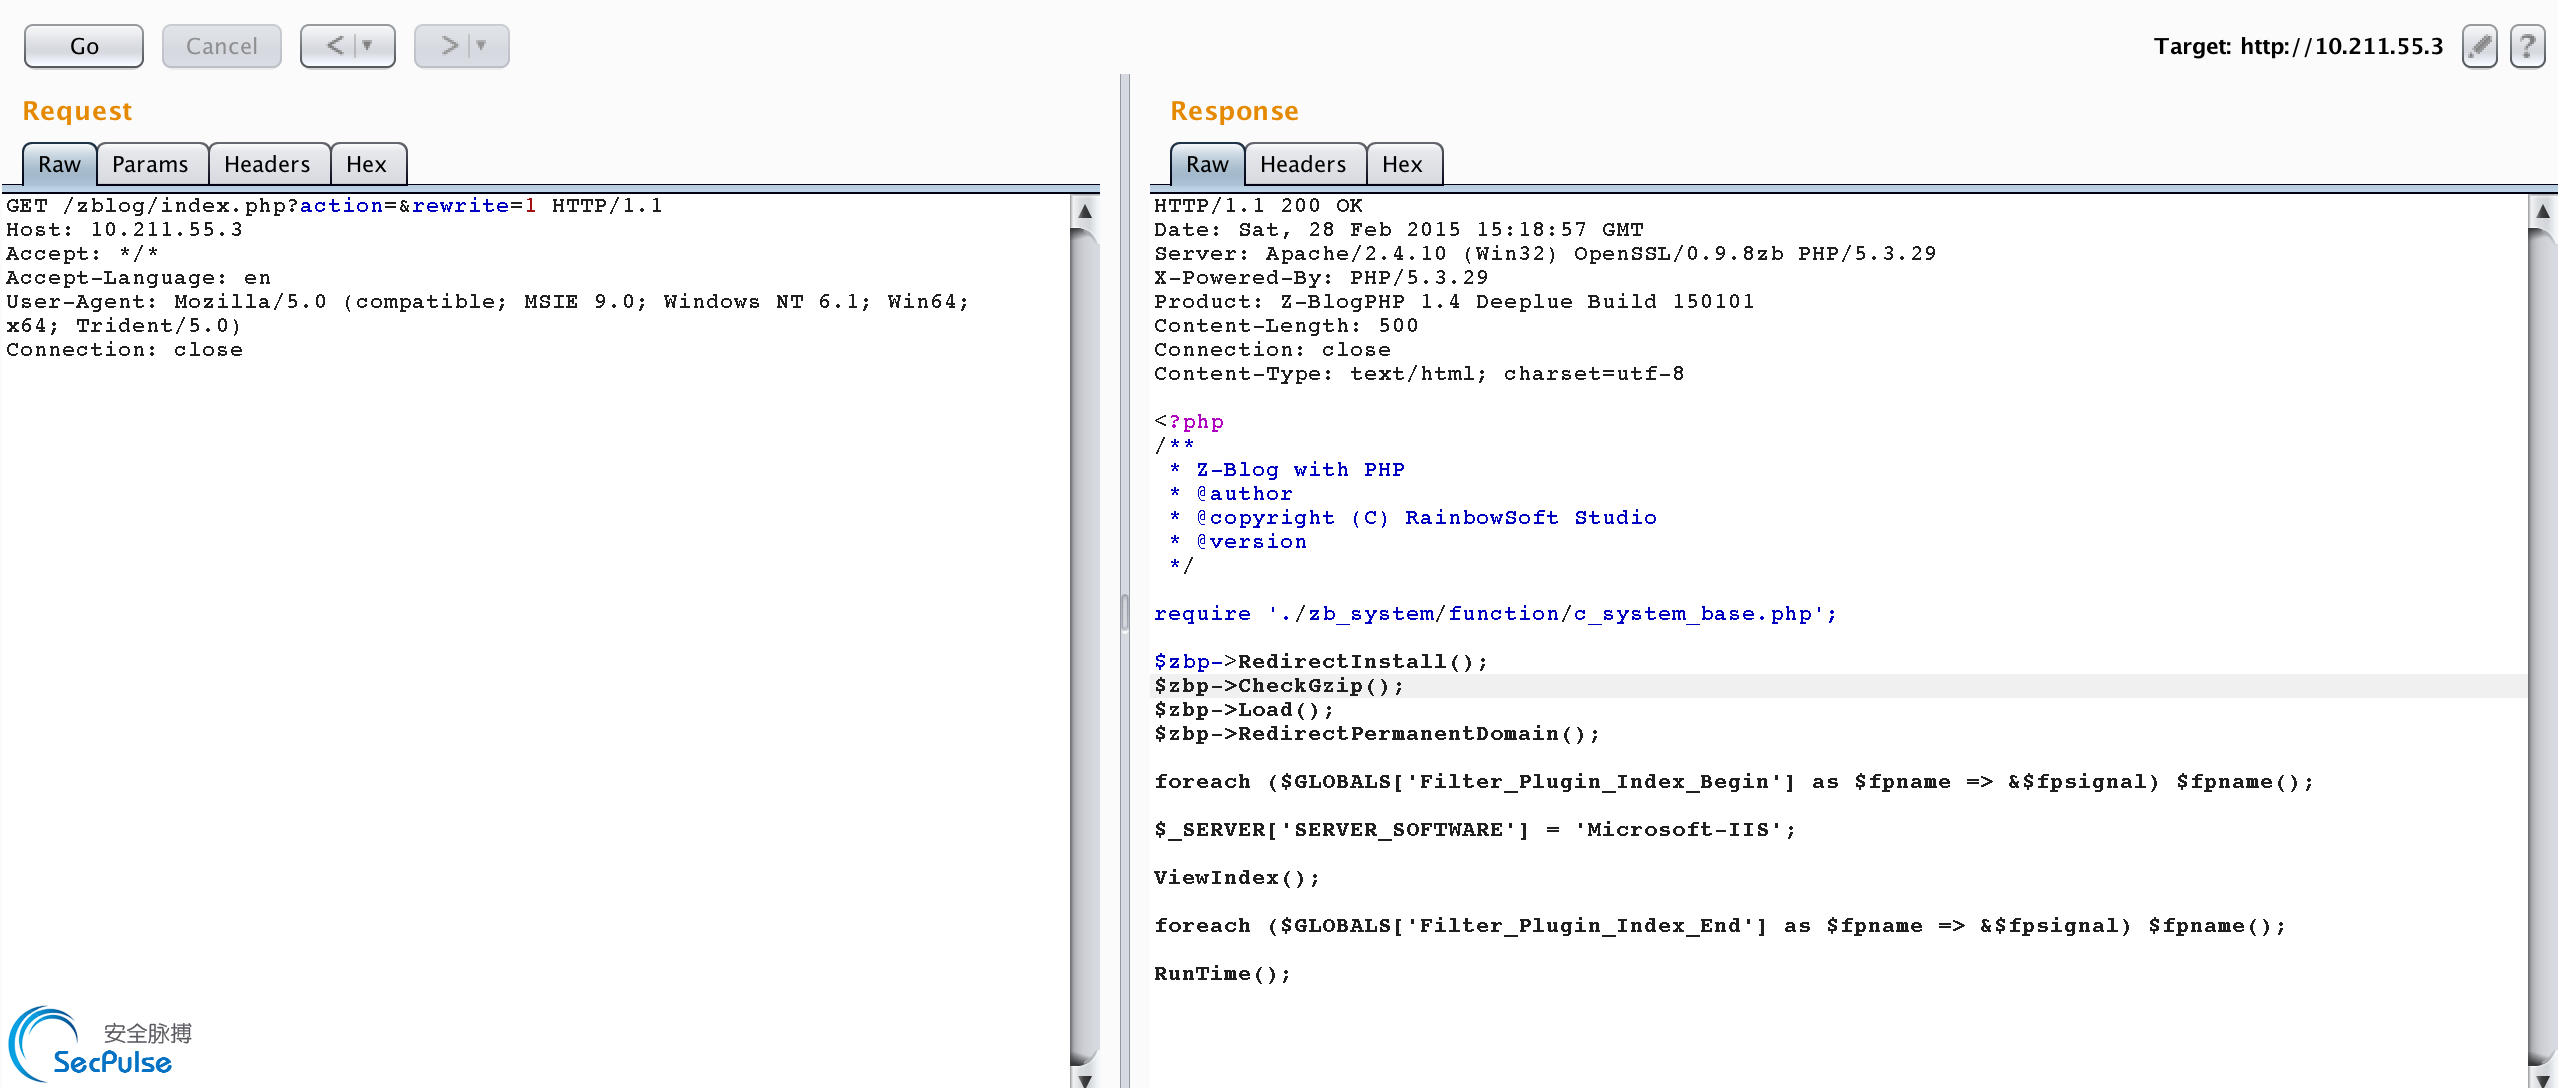Viewport: 2558px width, 1088px height.
Task: Click the 'Filter_Plugin_Index_End' foreach line
Action: click(x=1720, y=926)
